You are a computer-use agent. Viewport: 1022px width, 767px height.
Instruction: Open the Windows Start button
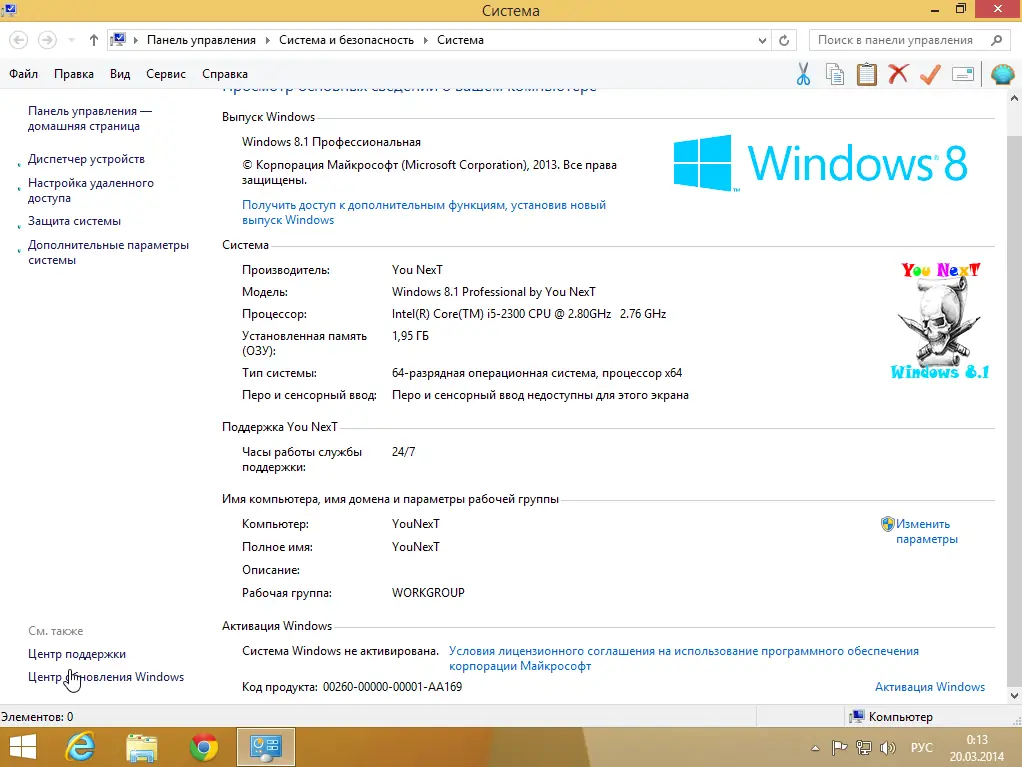tap(23, 747)
